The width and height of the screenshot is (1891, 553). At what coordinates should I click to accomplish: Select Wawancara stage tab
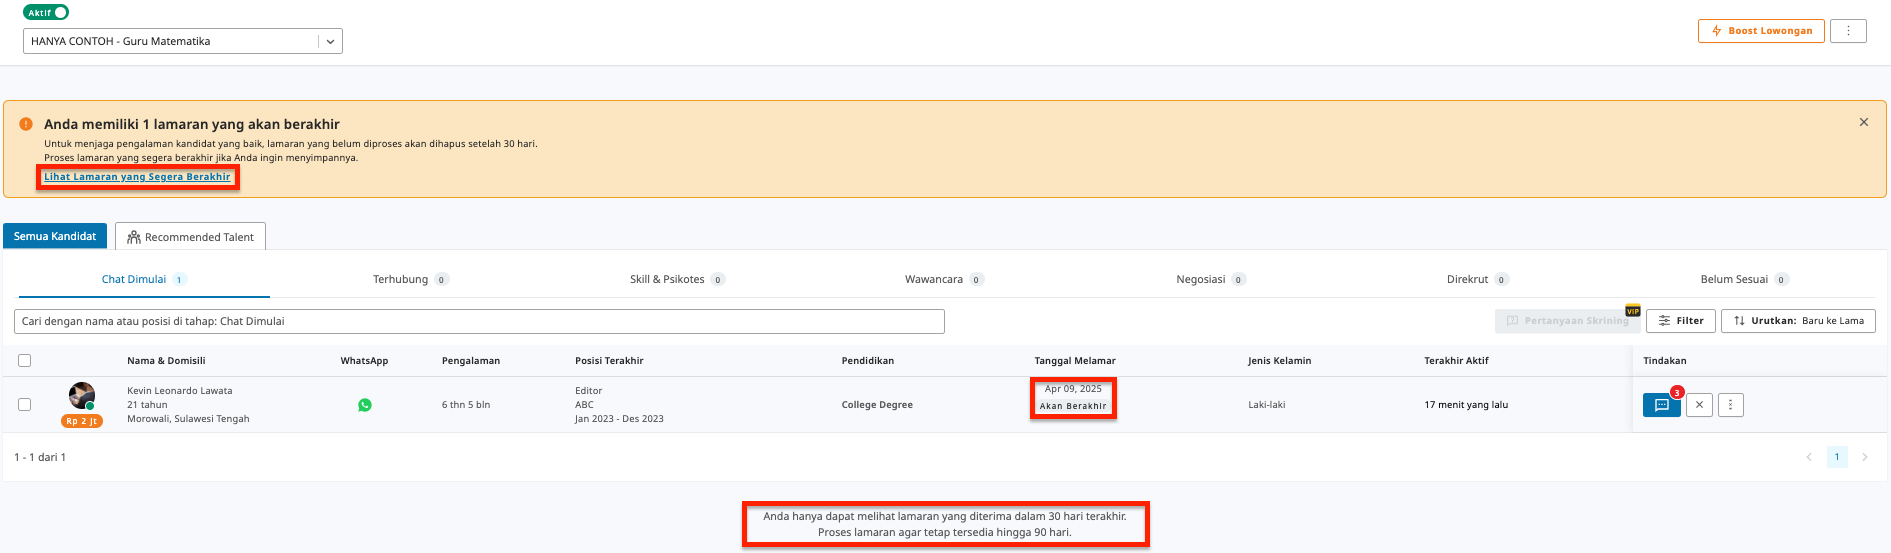(x=944, y=279)
